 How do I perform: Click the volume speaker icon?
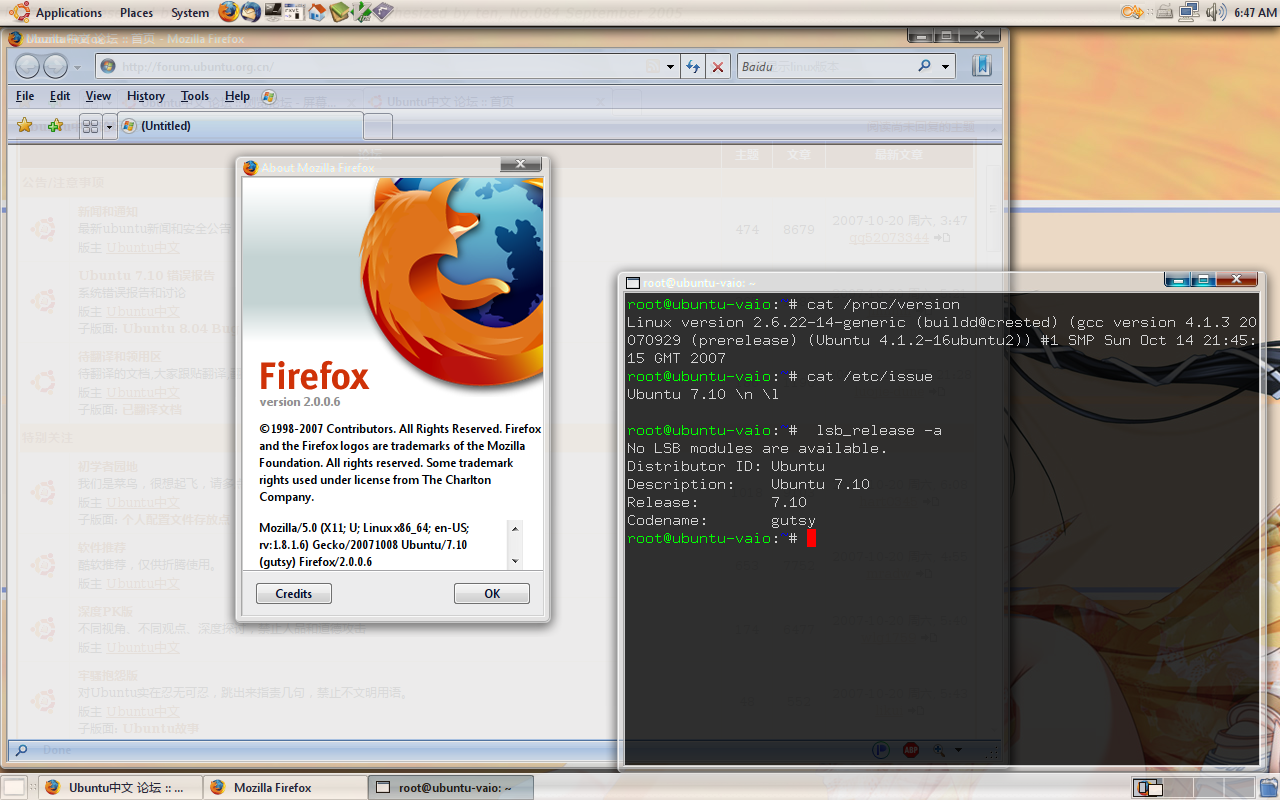tap(1216, 12)
